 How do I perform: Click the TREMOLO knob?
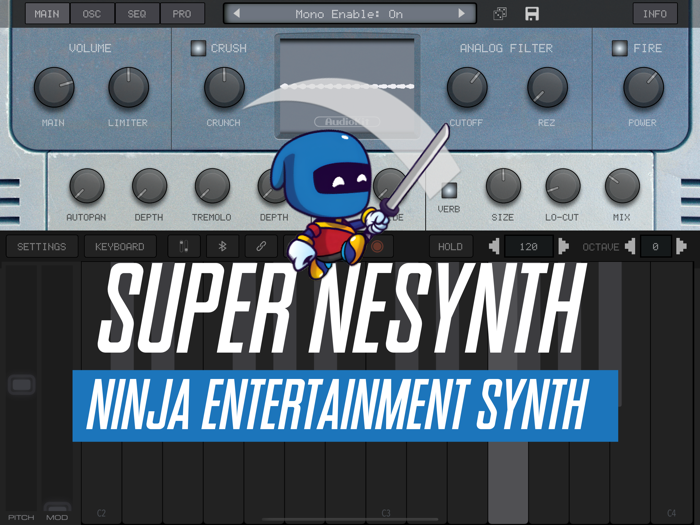pos(212,186)
